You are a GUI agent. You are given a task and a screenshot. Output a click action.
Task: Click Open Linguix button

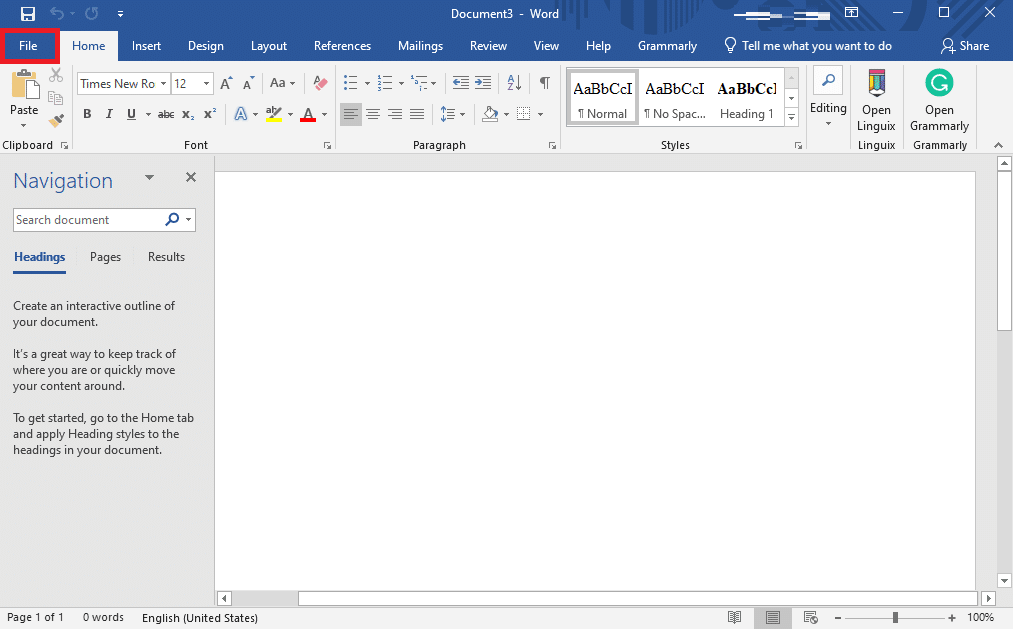click(x=876, y=100)
